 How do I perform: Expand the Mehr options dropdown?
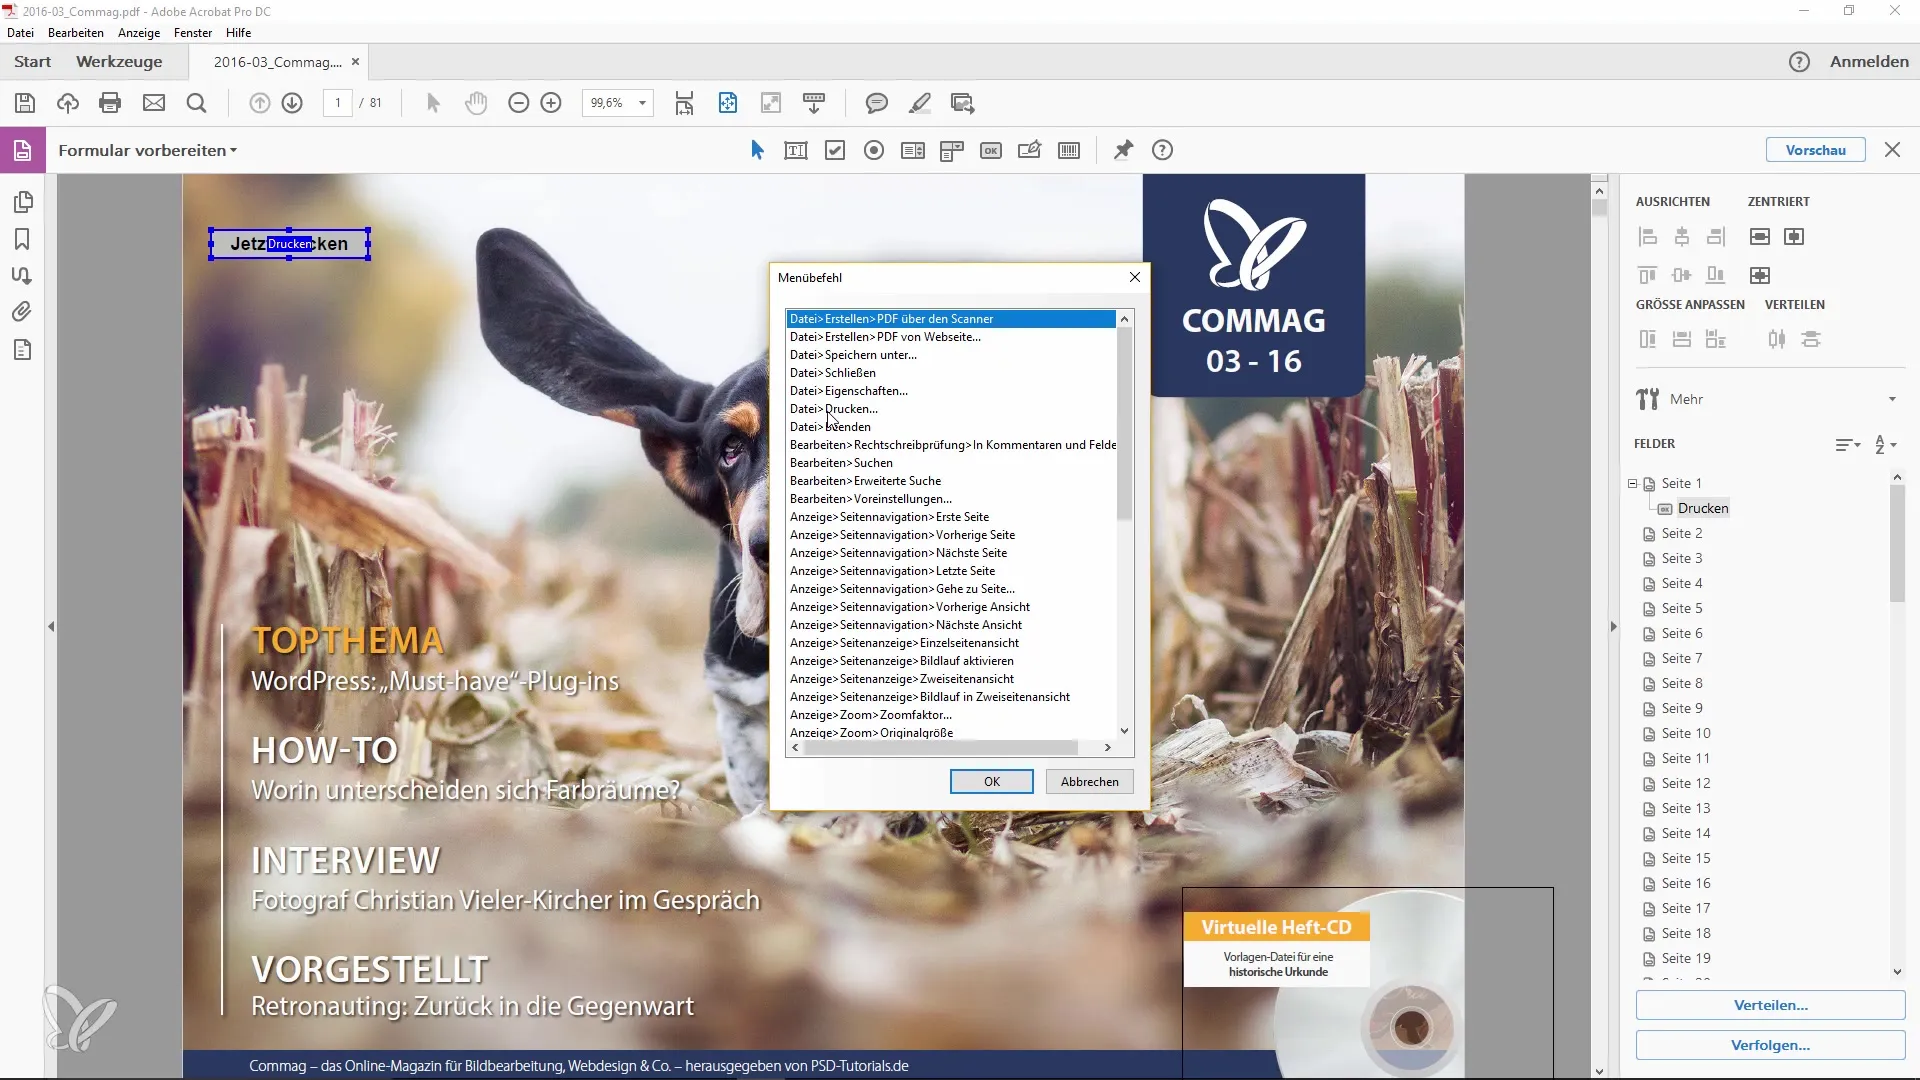(x=1892, y=399)
